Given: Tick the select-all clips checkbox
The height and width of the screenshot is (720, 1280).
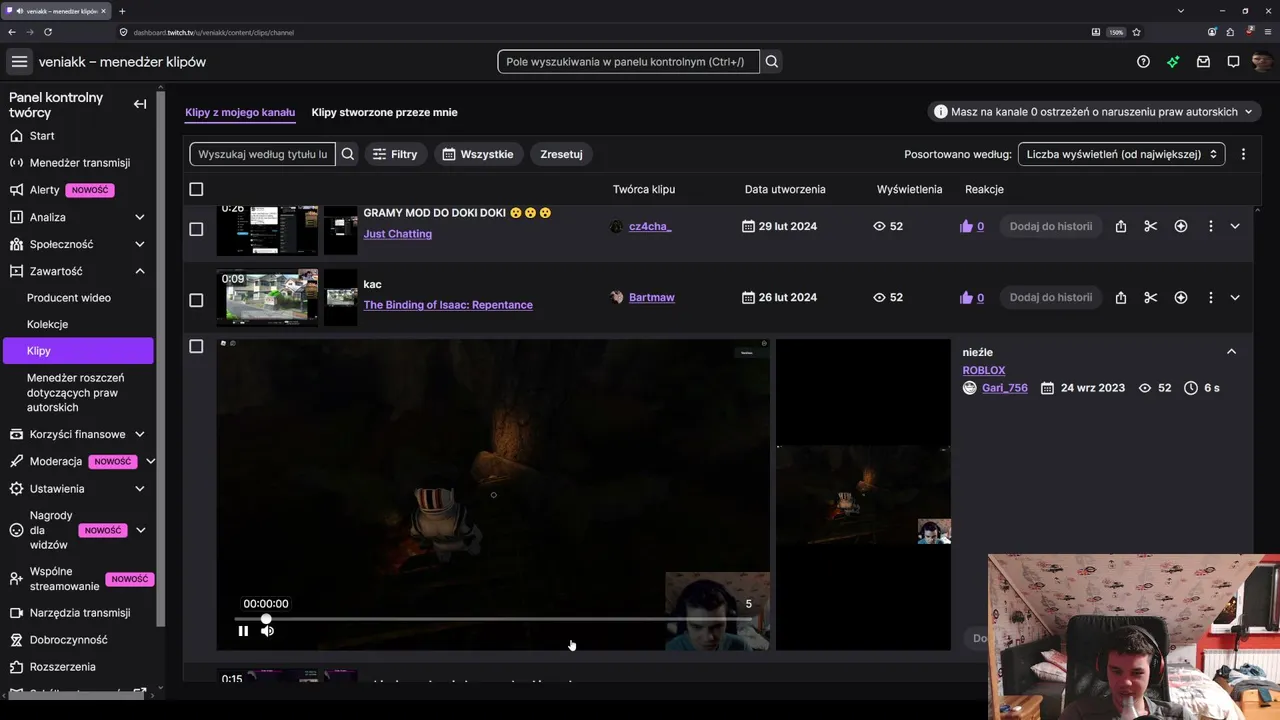Looking at the screenshot, I should point(196,189).
